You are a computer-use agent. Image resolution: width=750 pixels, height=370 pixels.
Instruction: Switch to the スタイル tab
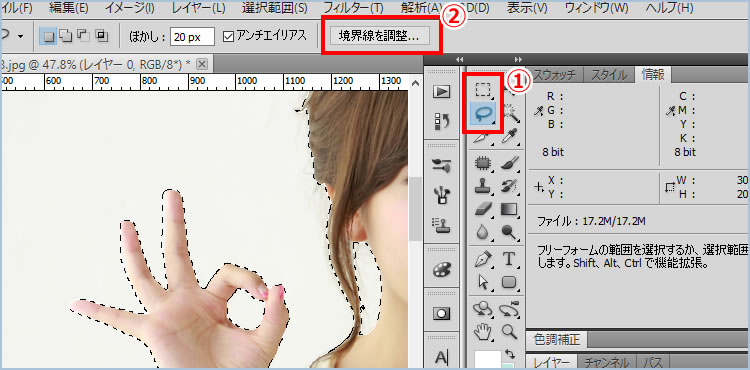pos(609,75)
